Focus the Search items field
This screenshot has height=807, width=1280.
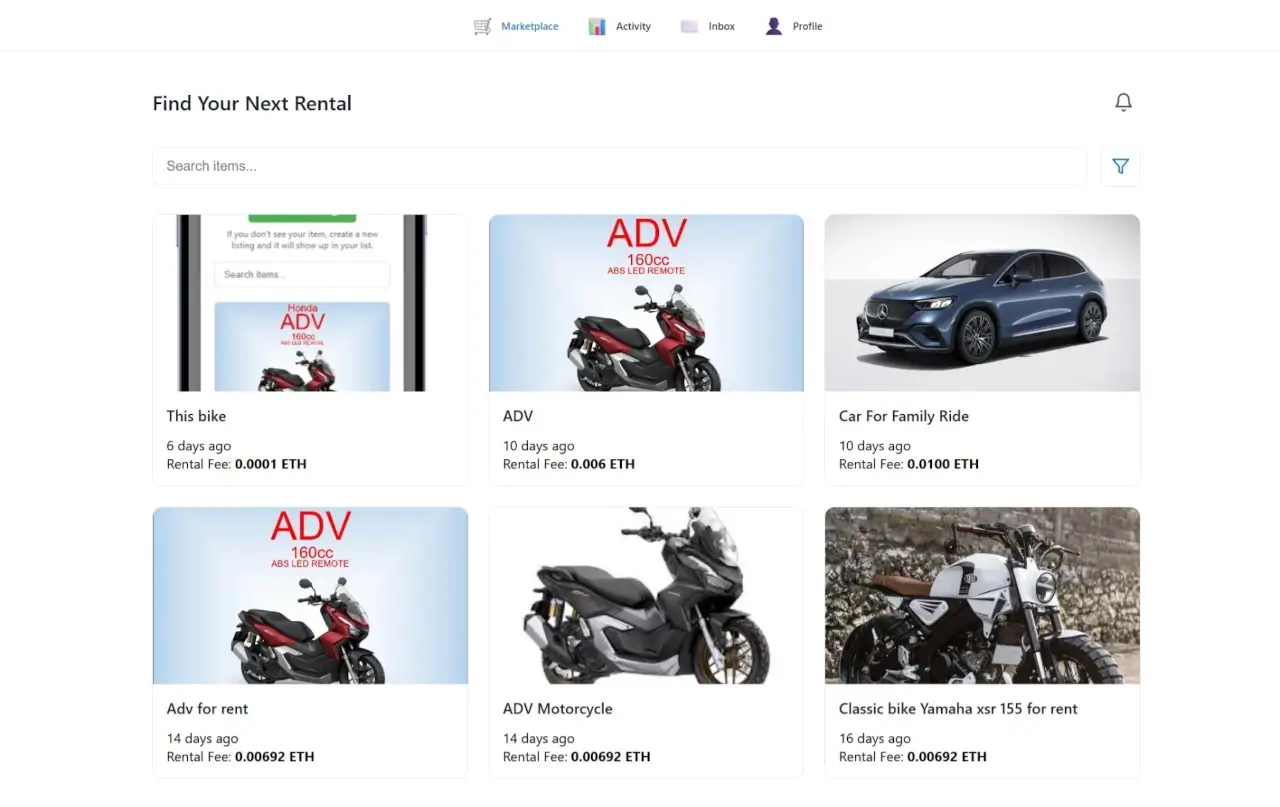[619, 166]
